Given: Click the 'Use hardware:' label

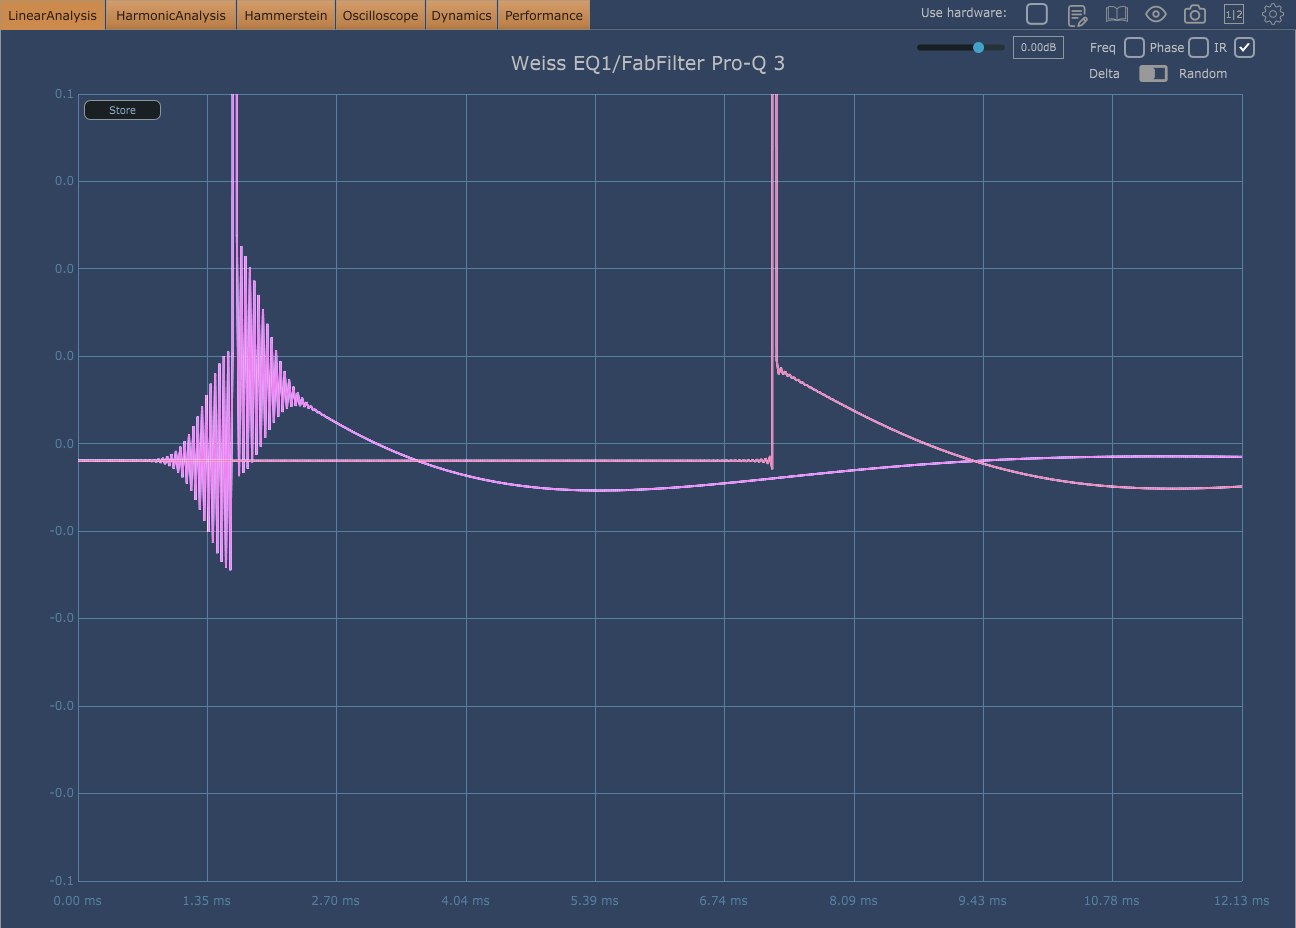Looking at the screenshot, I should tap(964, 13).
